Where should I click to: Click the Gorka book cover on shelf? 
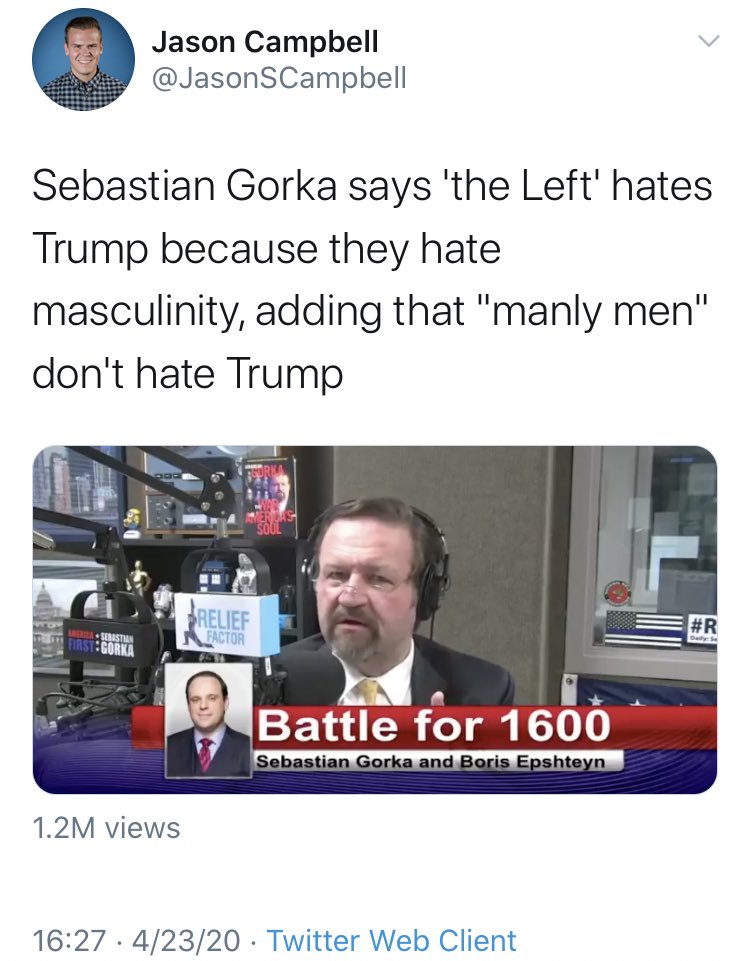(268, 497)
